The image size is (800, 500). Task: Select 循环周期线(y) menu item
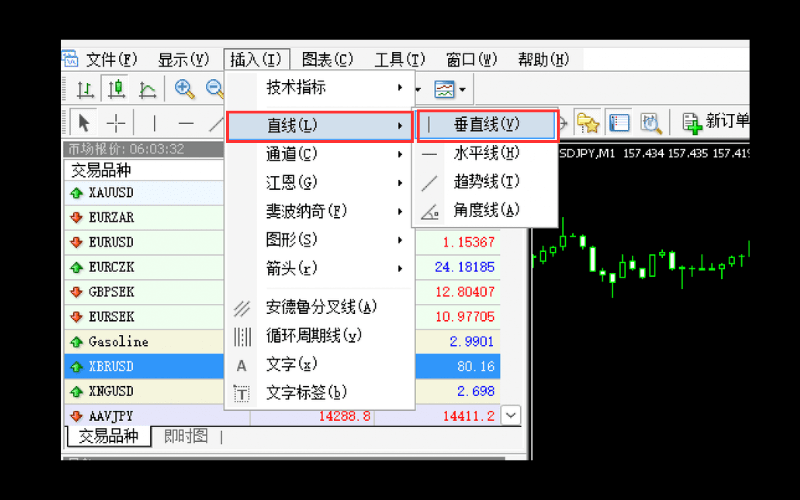point(319,336)
